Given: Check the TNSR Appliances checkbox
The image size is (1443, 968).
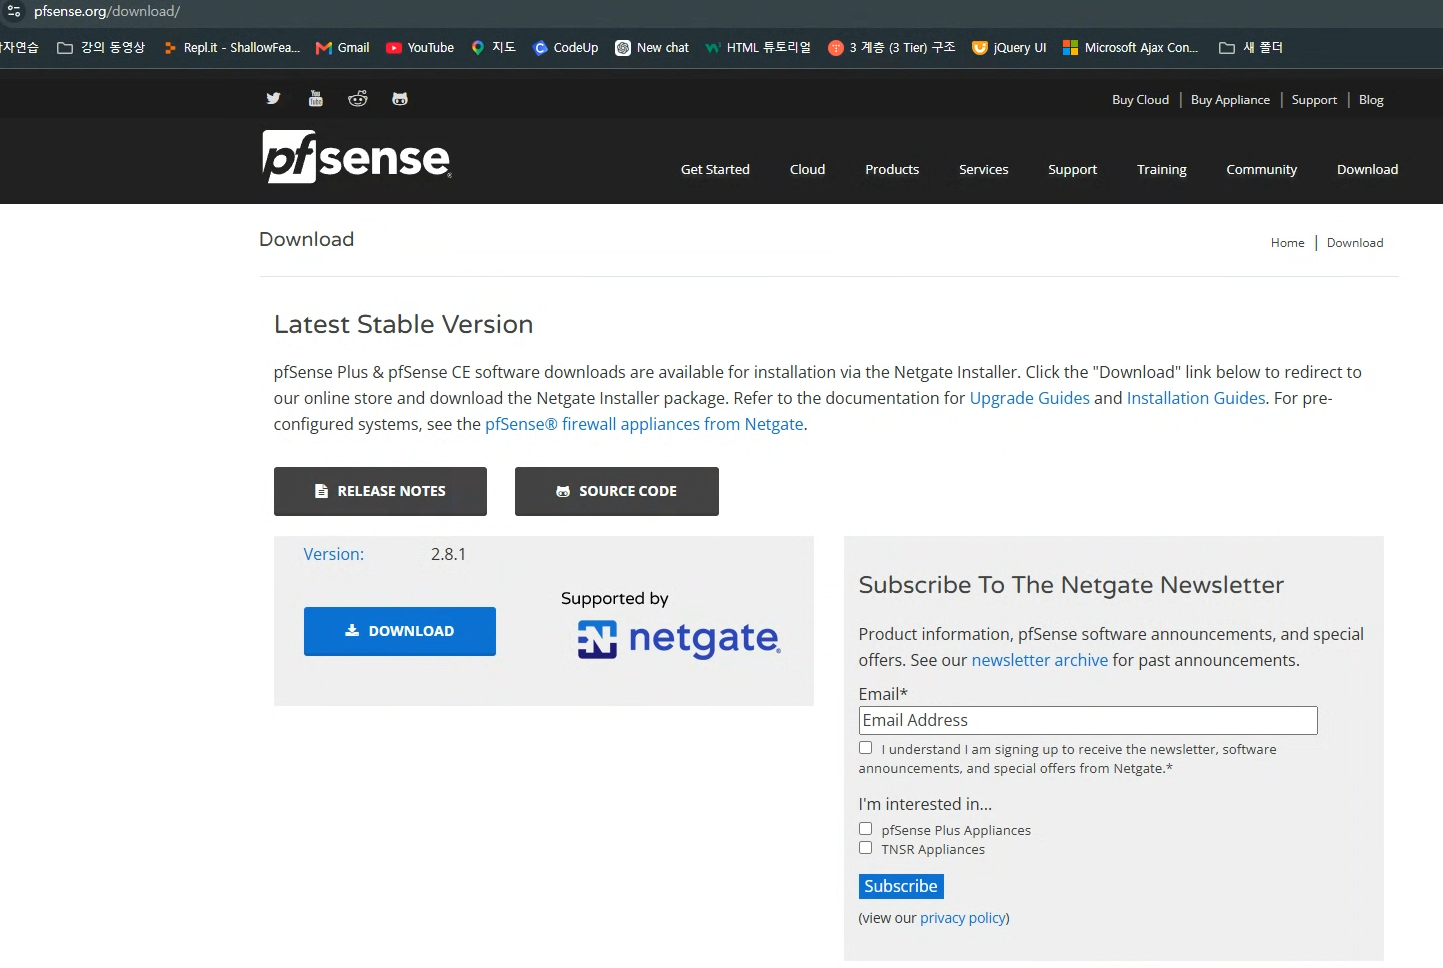Looking at the screenshot, I should 865,848.
